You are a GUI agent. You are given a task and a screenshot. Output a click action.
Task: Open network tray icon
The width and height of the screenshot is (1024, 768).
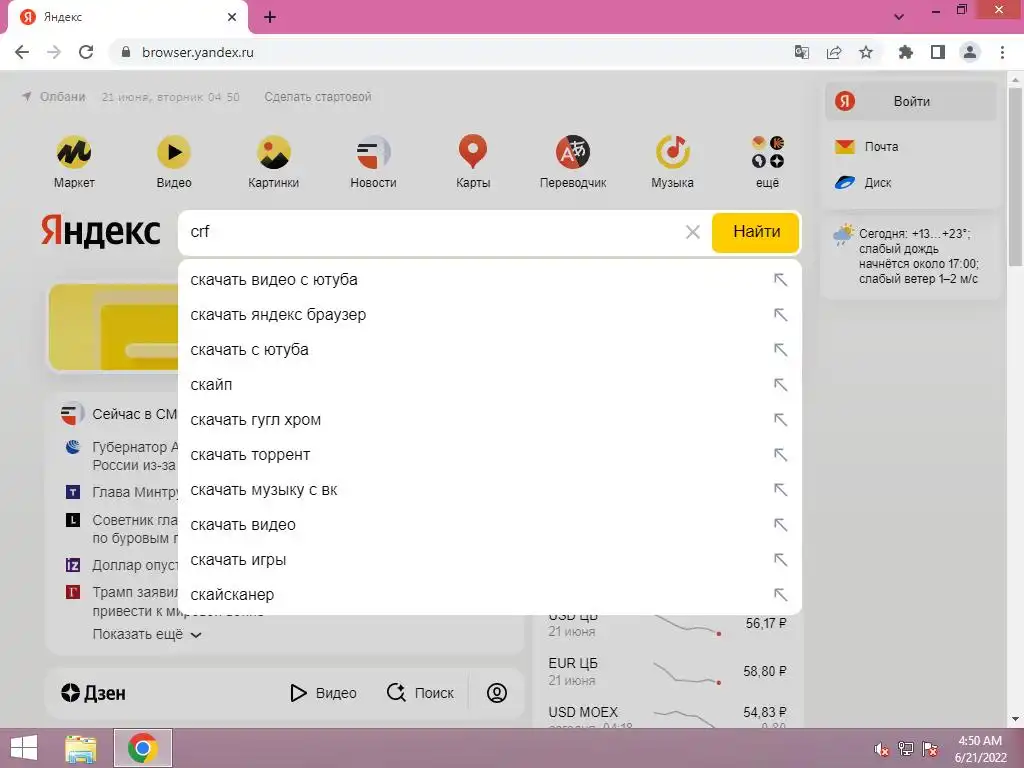(x=906, y=749)
